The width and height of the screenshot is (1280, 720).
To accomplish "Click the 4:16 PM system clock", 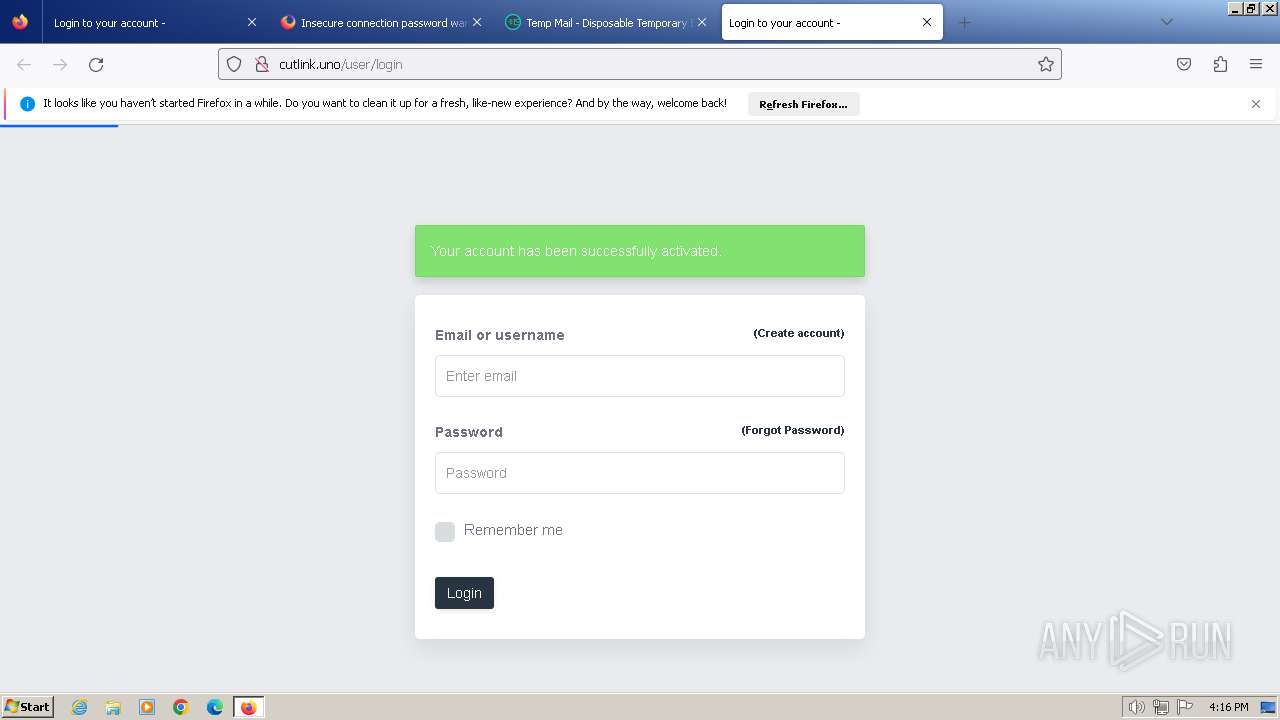I will pyautogui.click(x=1229, y=707).
